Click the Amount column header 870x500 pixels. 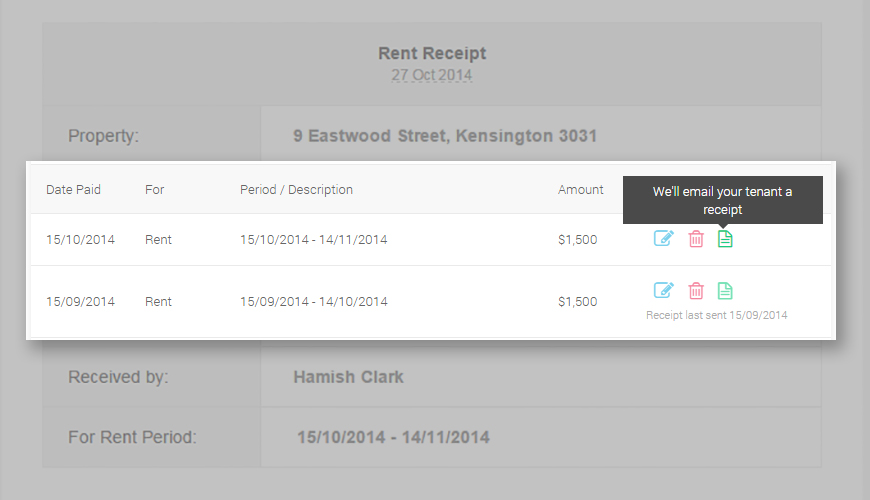point(581,190)
